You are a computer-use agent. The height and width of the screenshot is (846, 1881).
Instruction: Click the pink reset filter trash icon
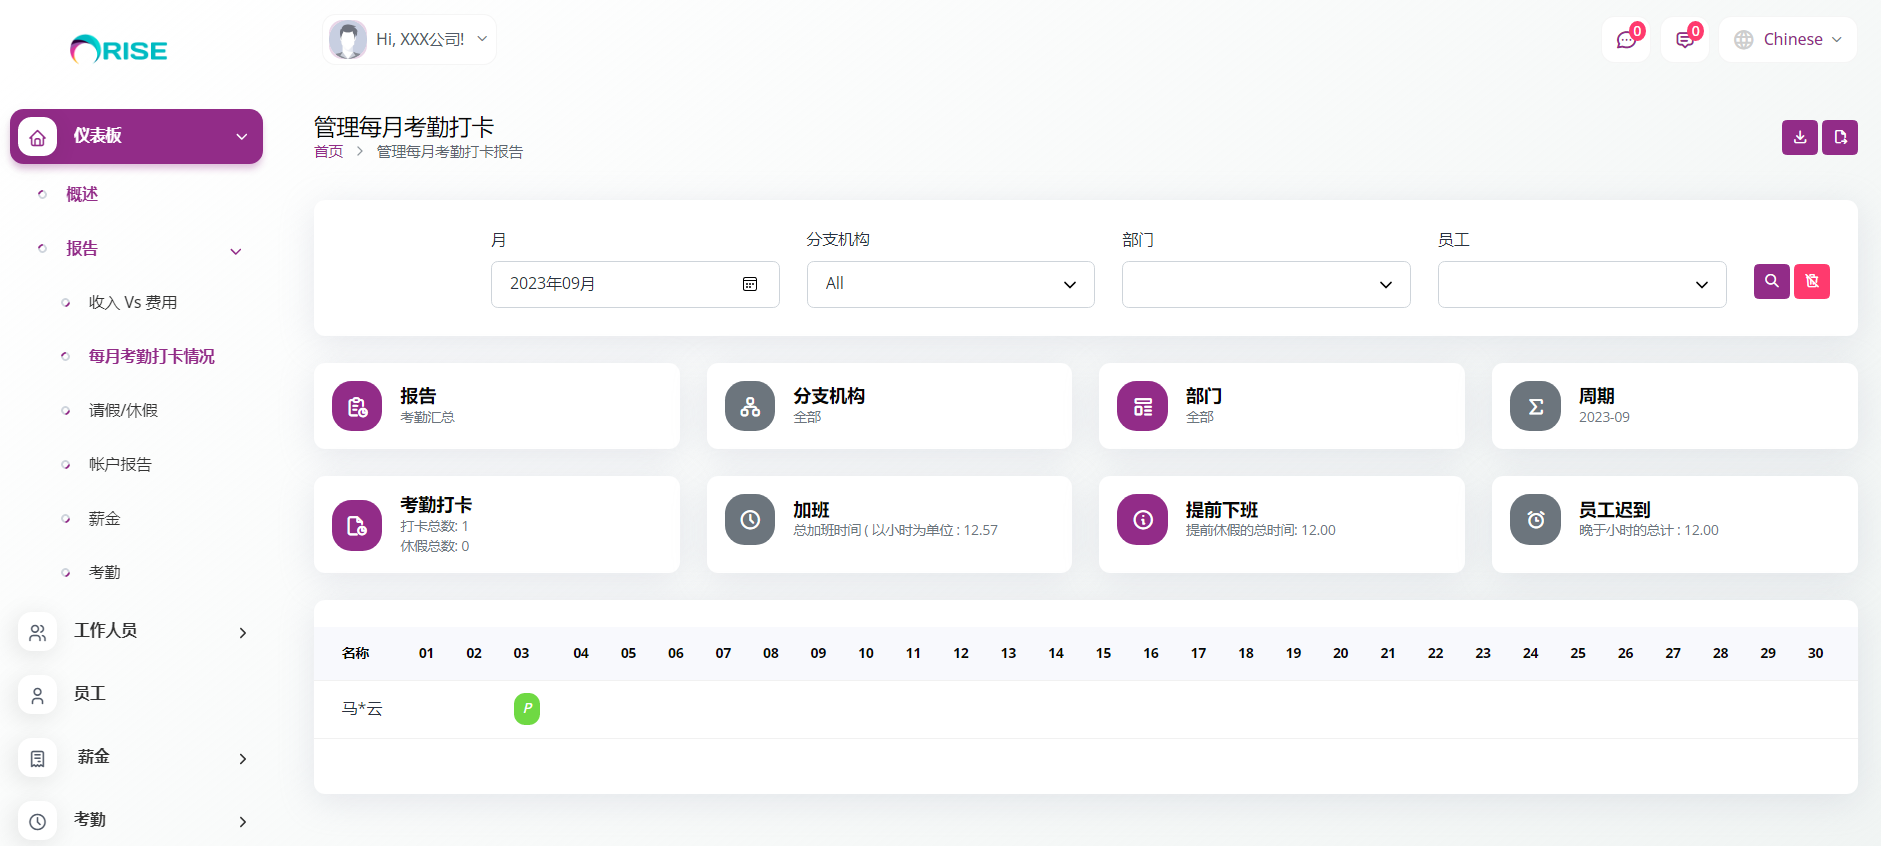click(x=1811, y=282)
